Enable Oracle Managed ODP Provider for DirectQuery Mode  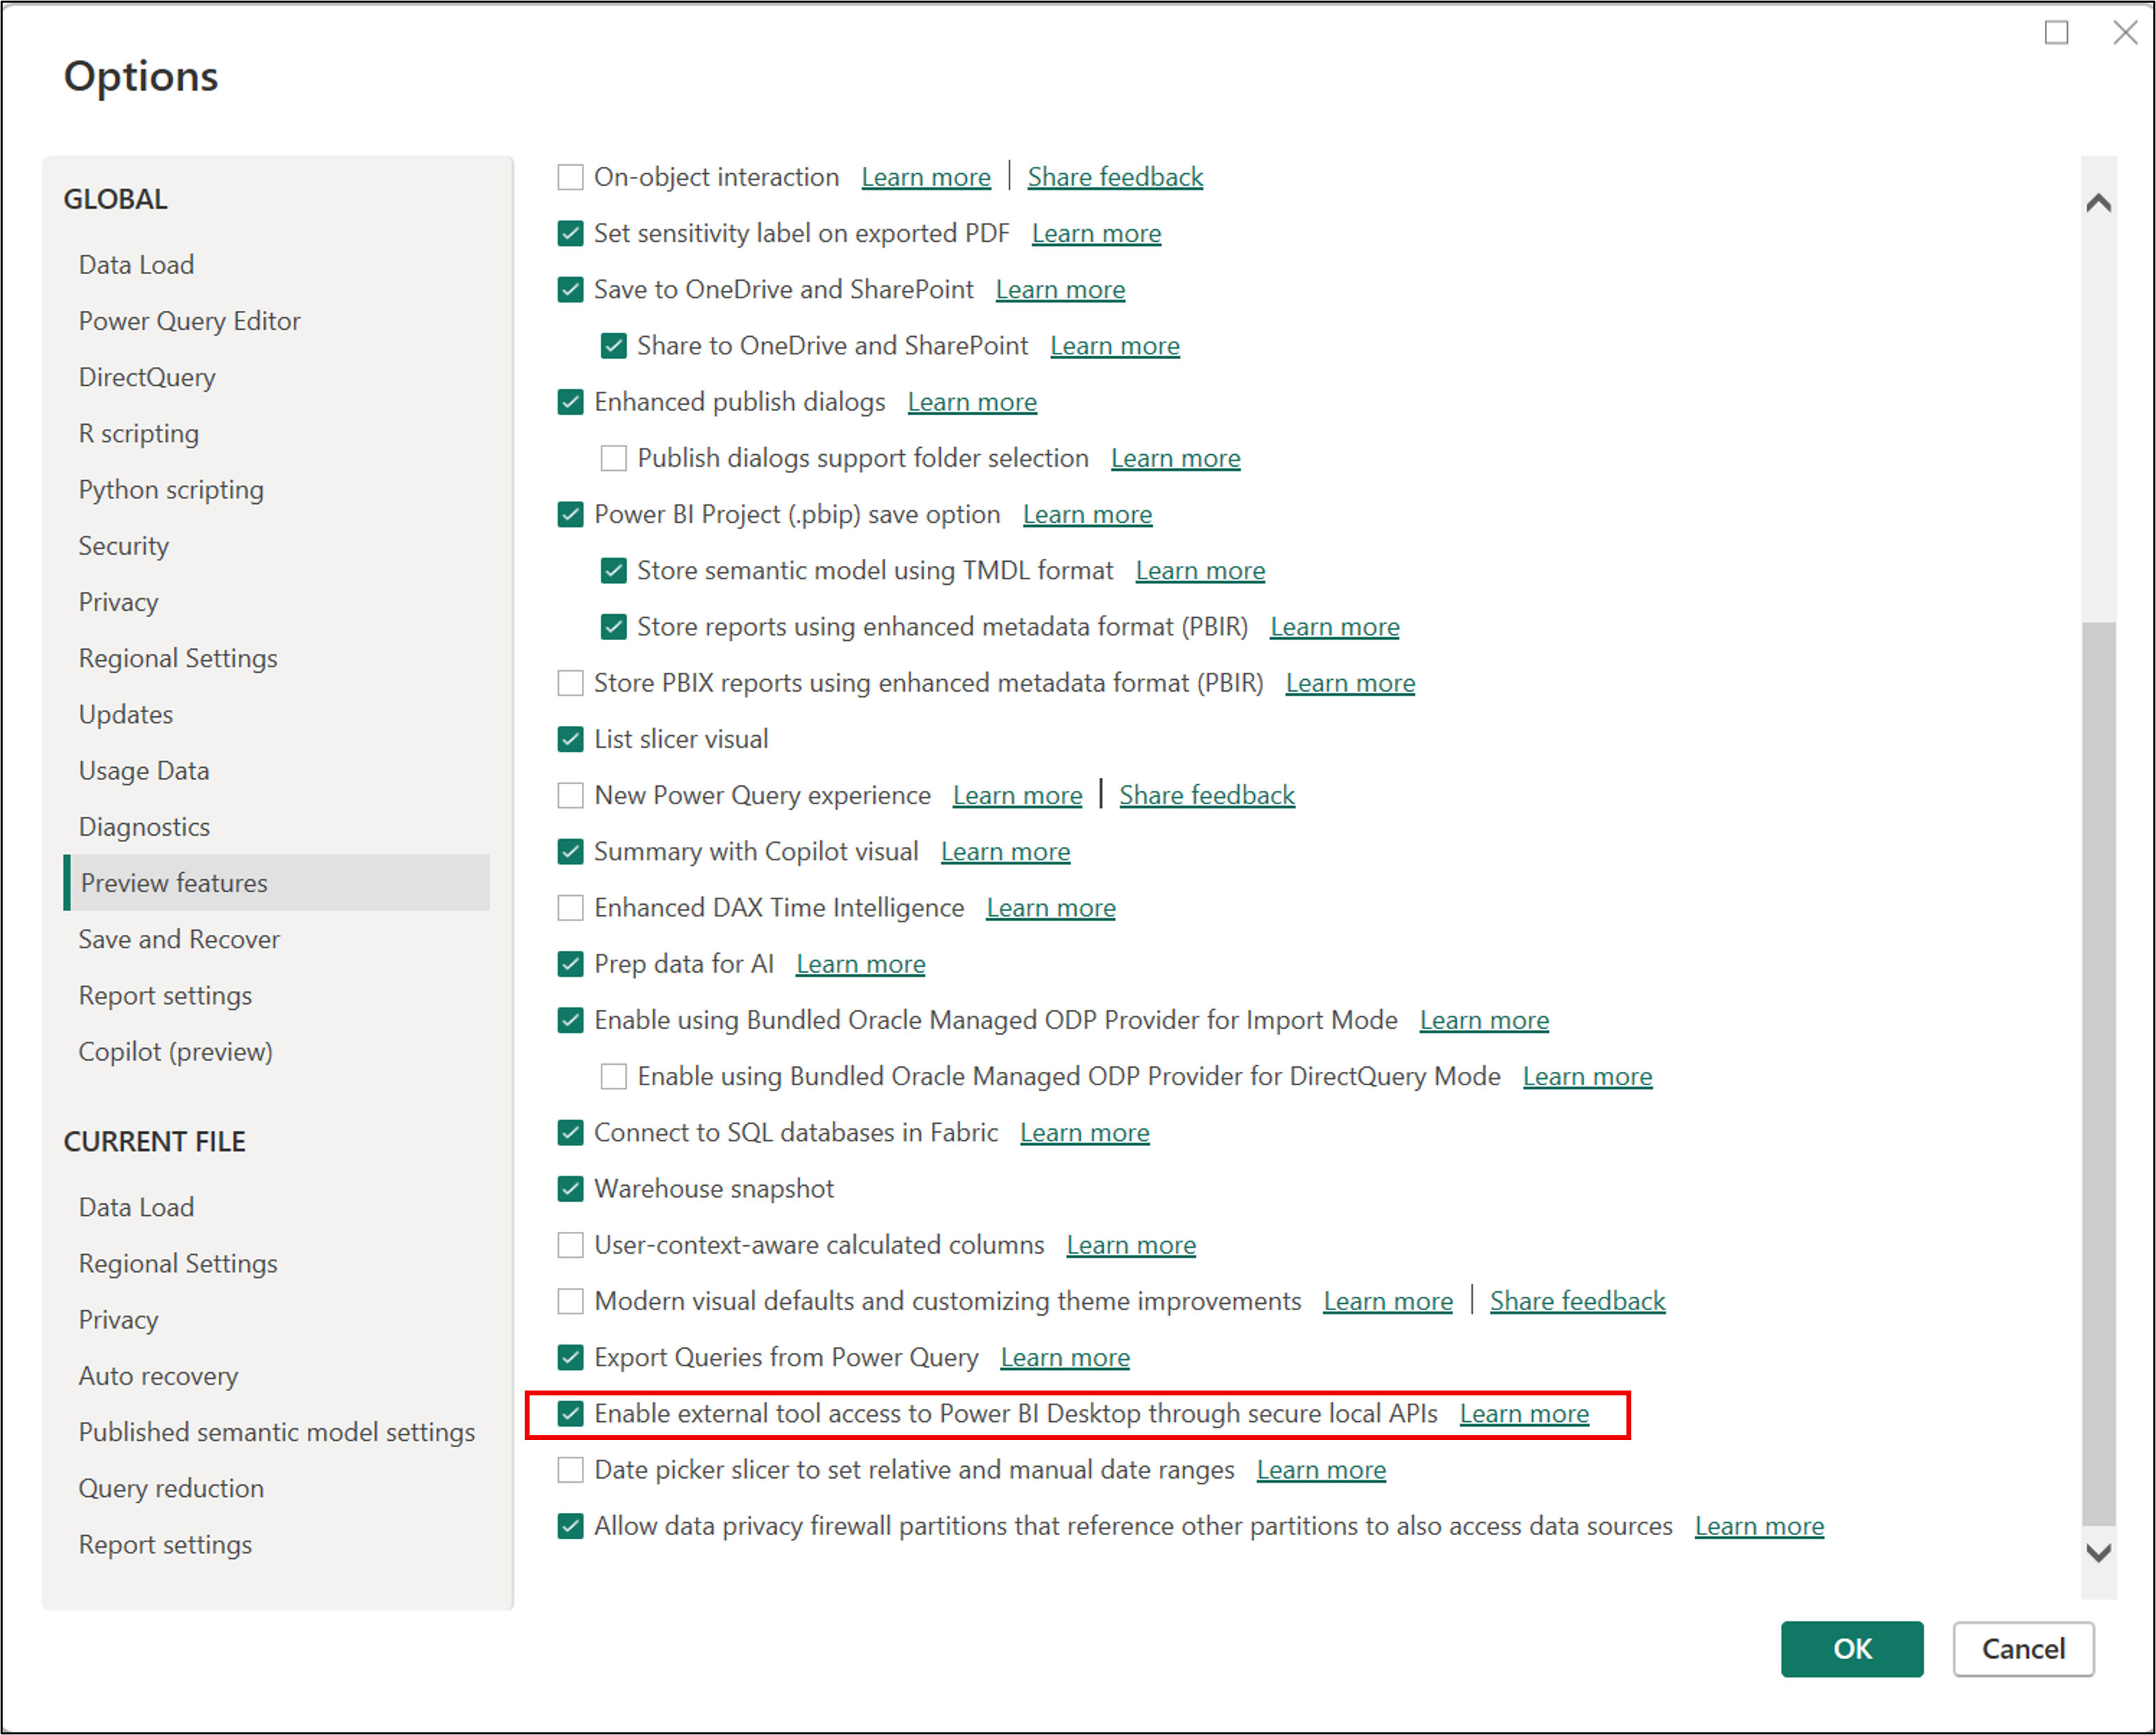(614, 1076)
